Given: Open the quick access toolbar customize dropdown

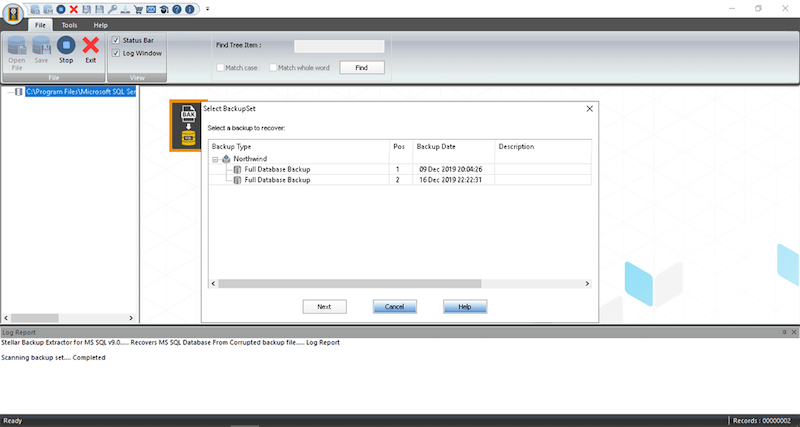Looking at the screenshot, I should tap(208, 9).
